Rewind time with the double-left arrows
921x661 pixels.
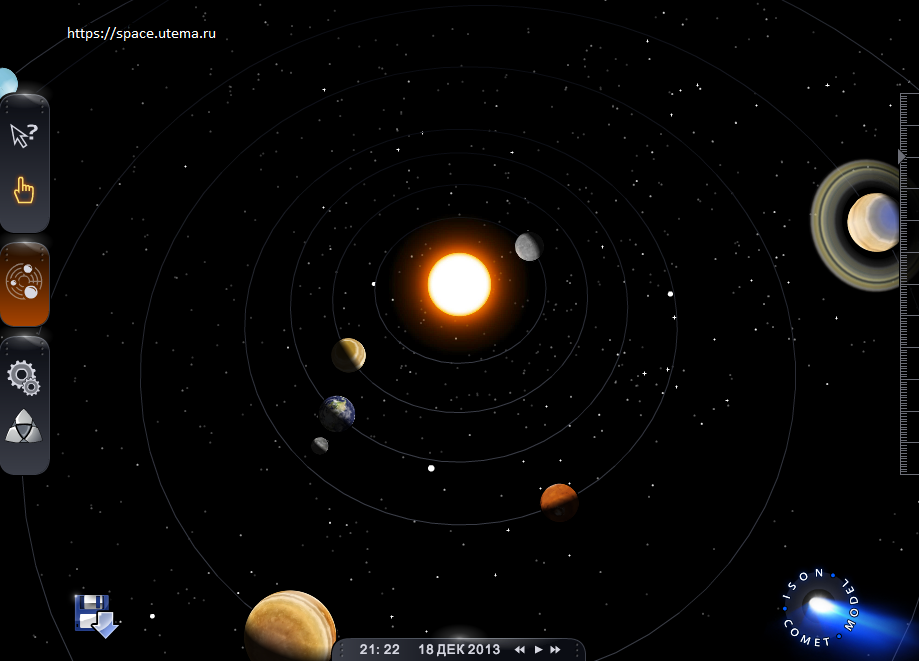tap(520, 650)
